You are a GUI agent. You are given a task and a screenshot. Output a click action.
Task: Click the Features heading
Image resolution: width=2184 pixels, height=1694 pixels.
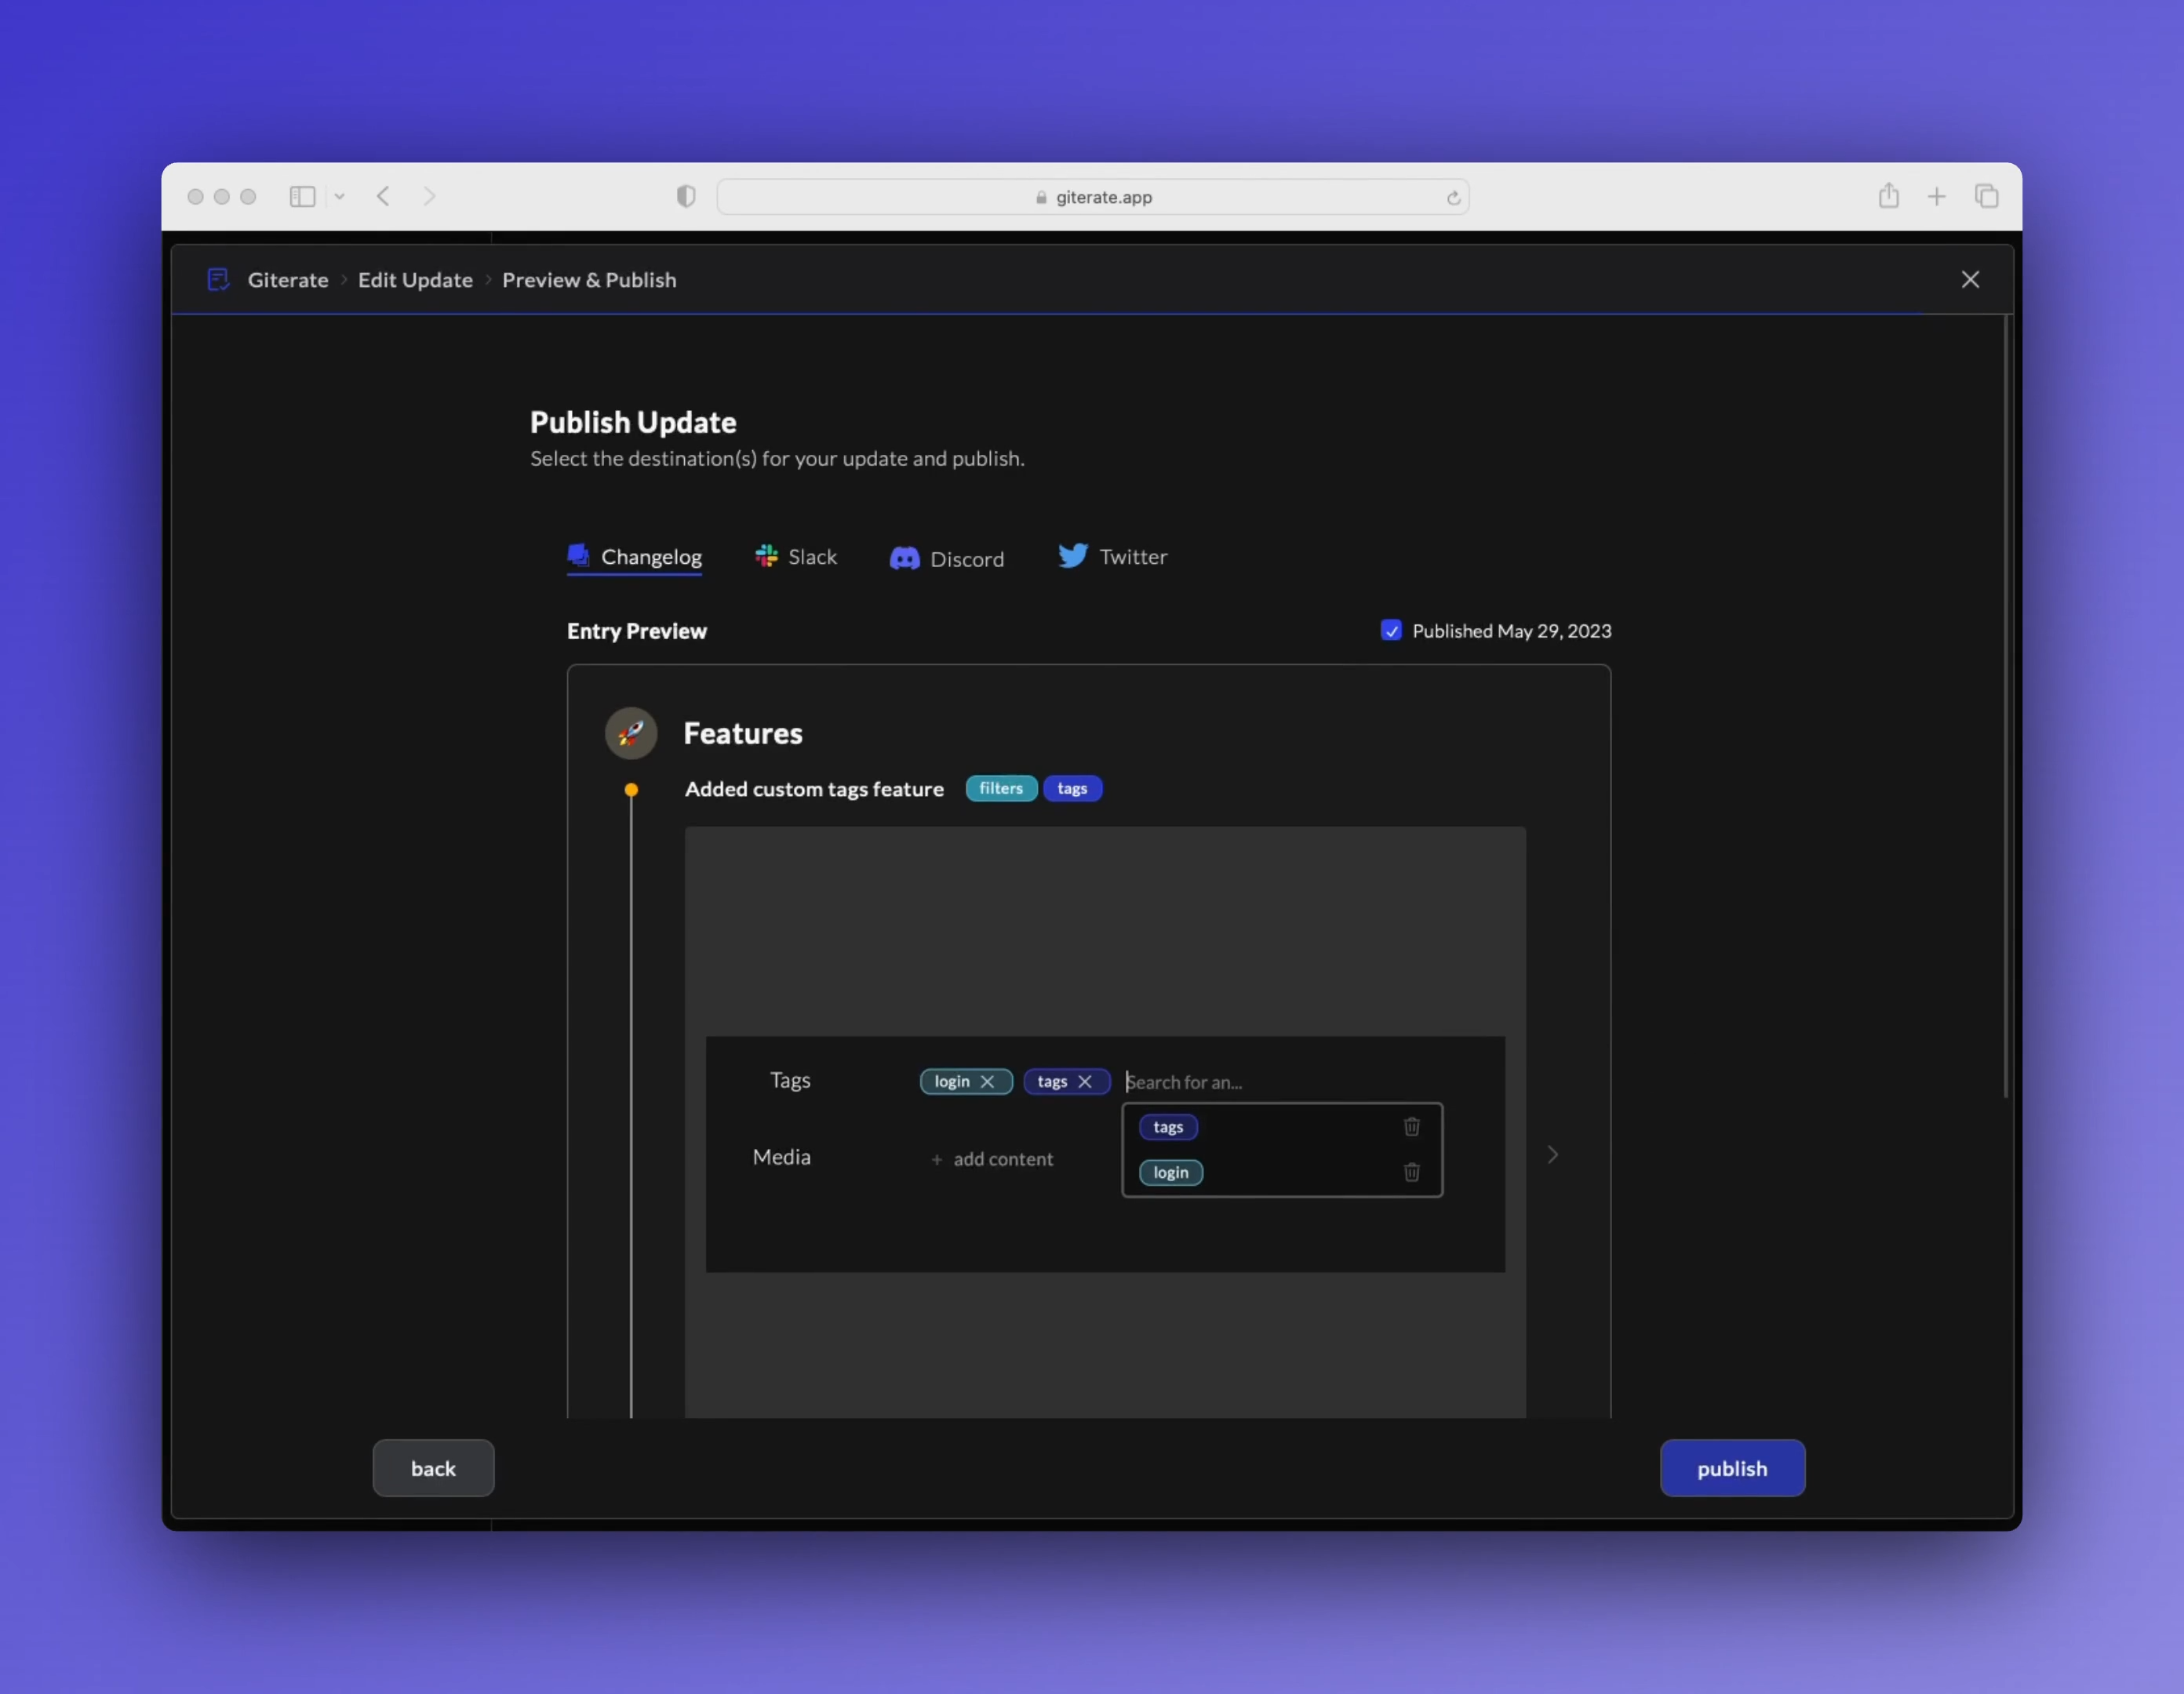[743, 734]
